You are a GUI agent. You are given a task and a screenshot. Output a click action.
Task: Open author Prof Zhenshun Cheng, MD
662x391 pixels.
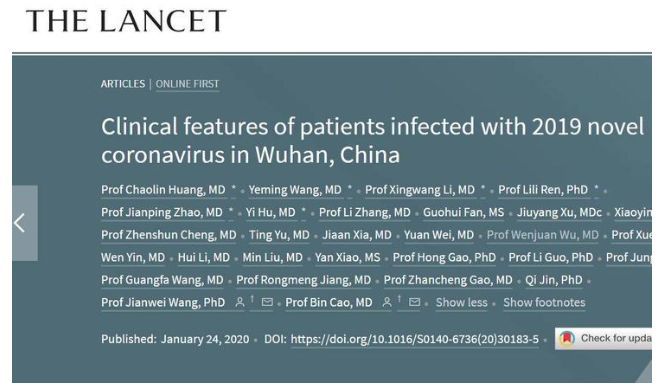(x=169, y=235)
